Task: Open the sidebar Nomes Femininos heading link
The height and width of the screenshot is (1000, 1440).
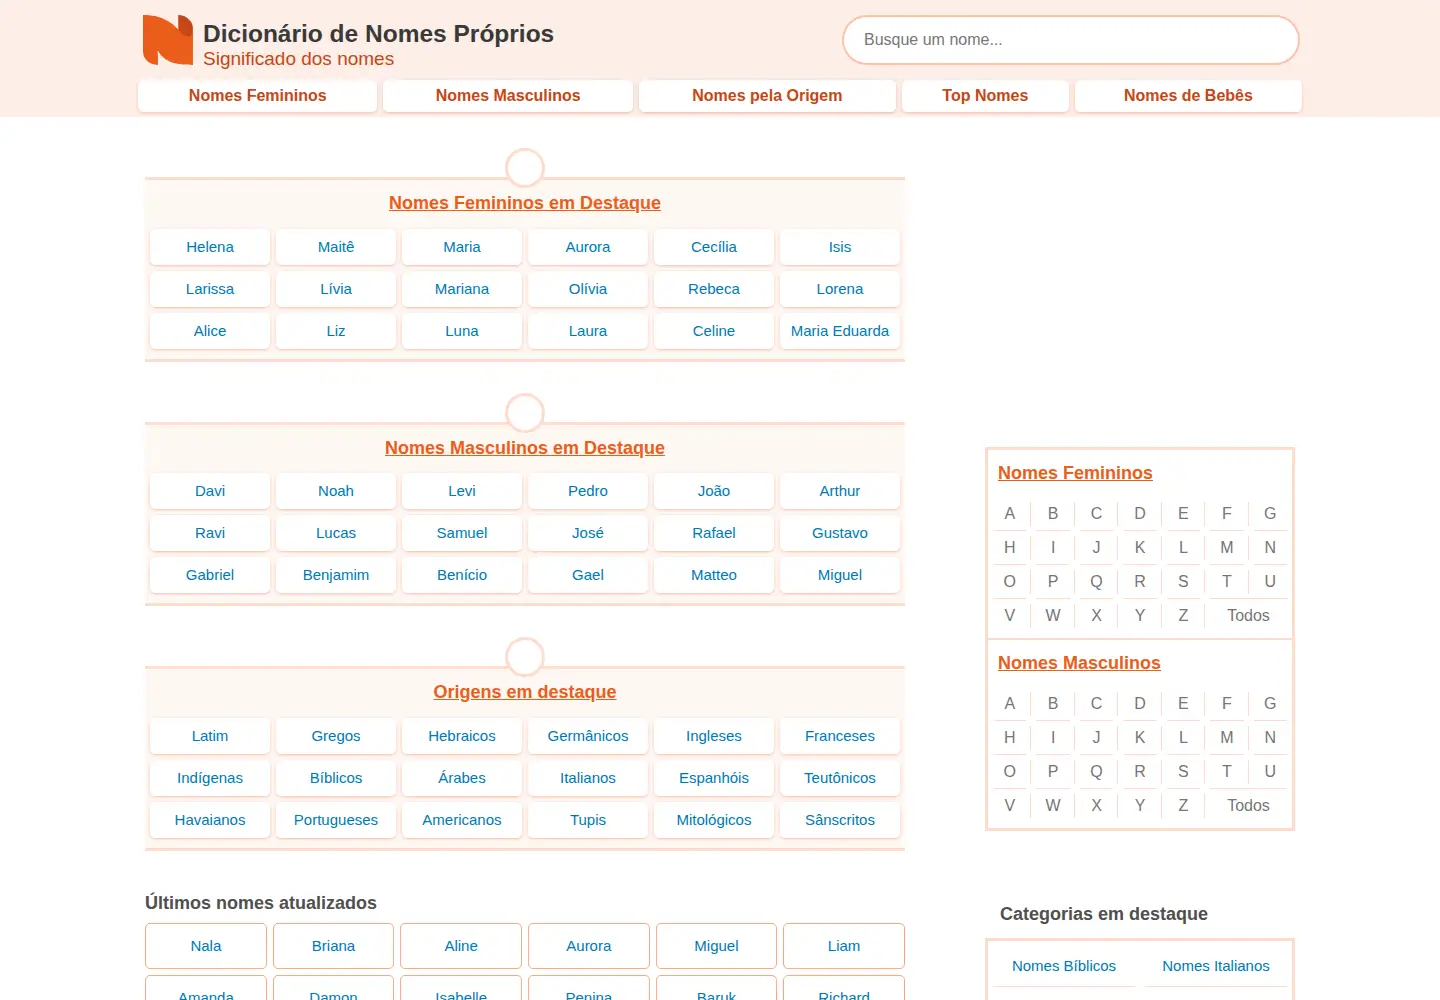Action: pos(1075,473)
